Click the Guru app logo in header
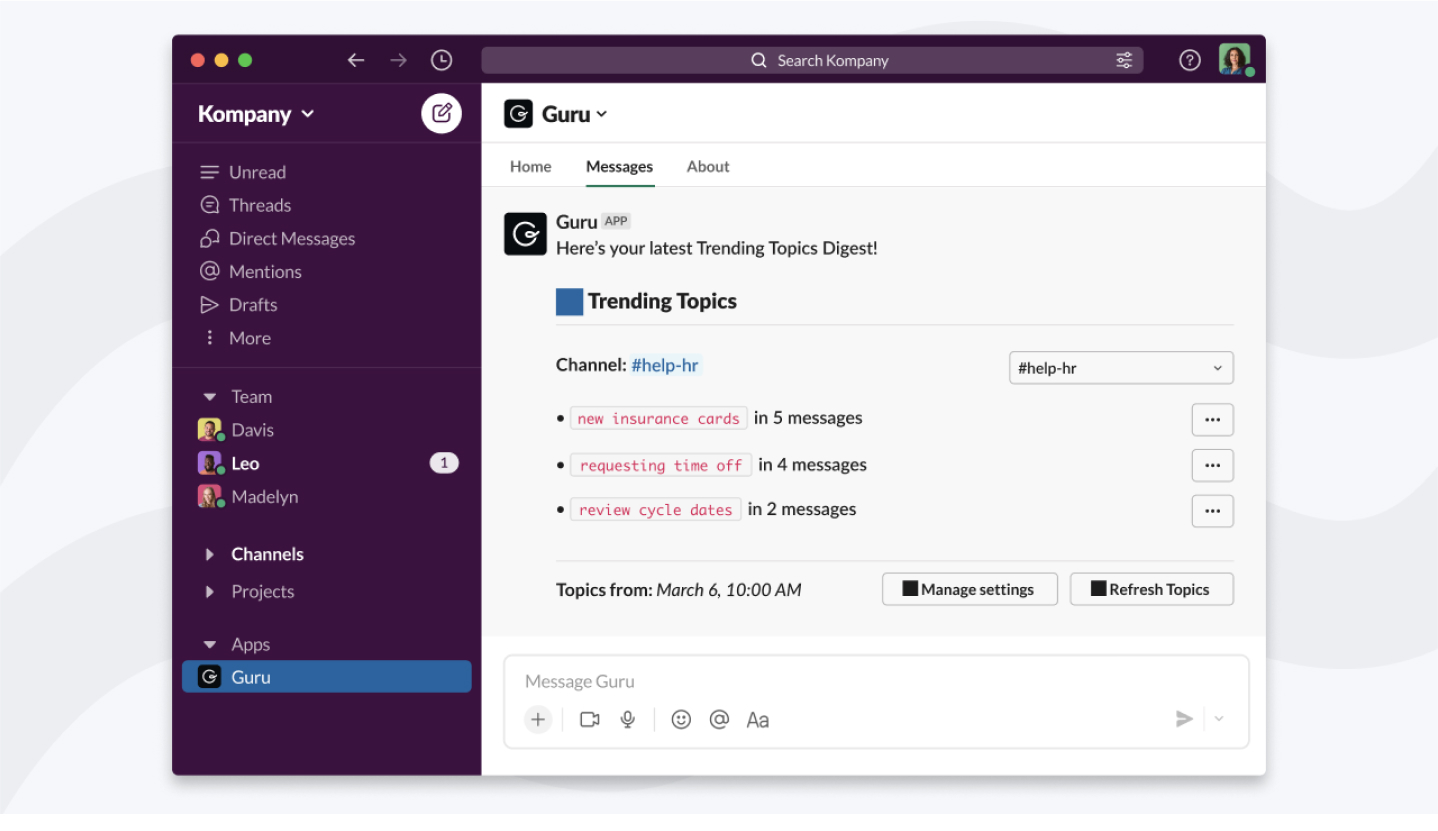The height and width of the screenshot is (831, 1438). coord(518,114)
